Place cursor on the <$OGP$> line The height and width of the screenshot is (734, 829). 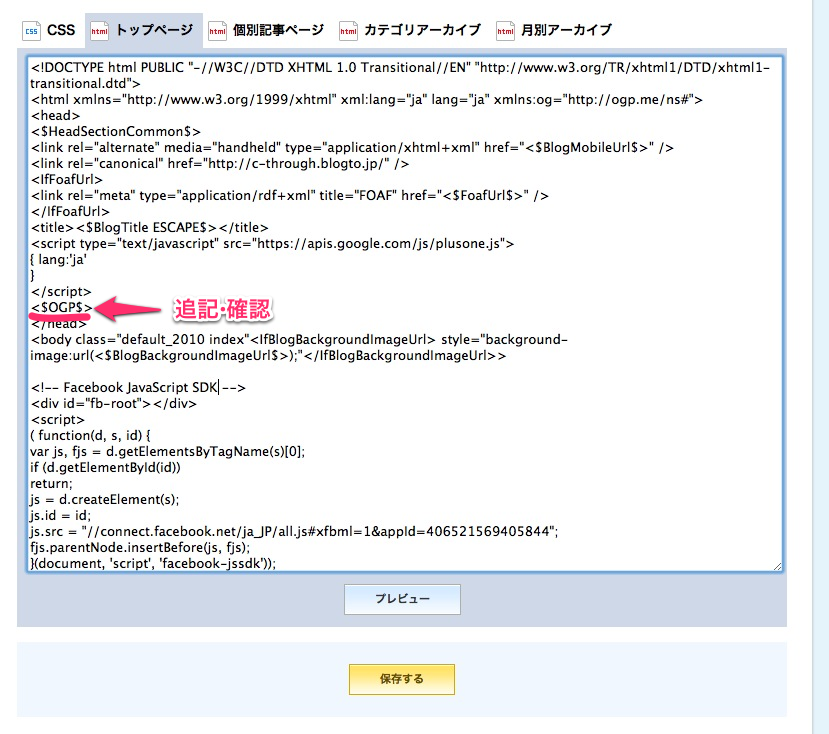point(61,307)
